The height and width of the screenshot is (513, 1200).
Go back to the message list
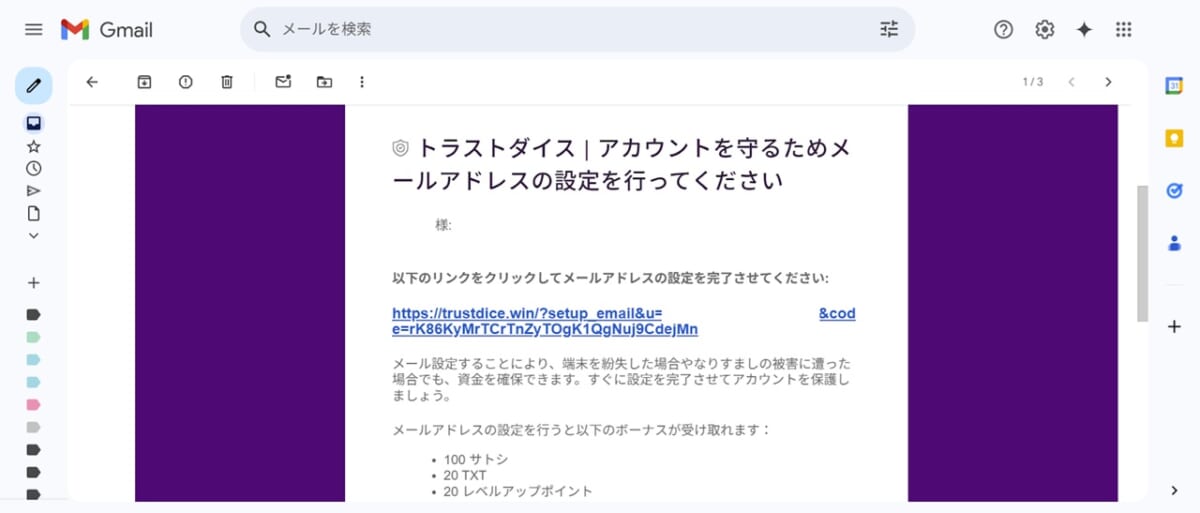pos(92,82)
